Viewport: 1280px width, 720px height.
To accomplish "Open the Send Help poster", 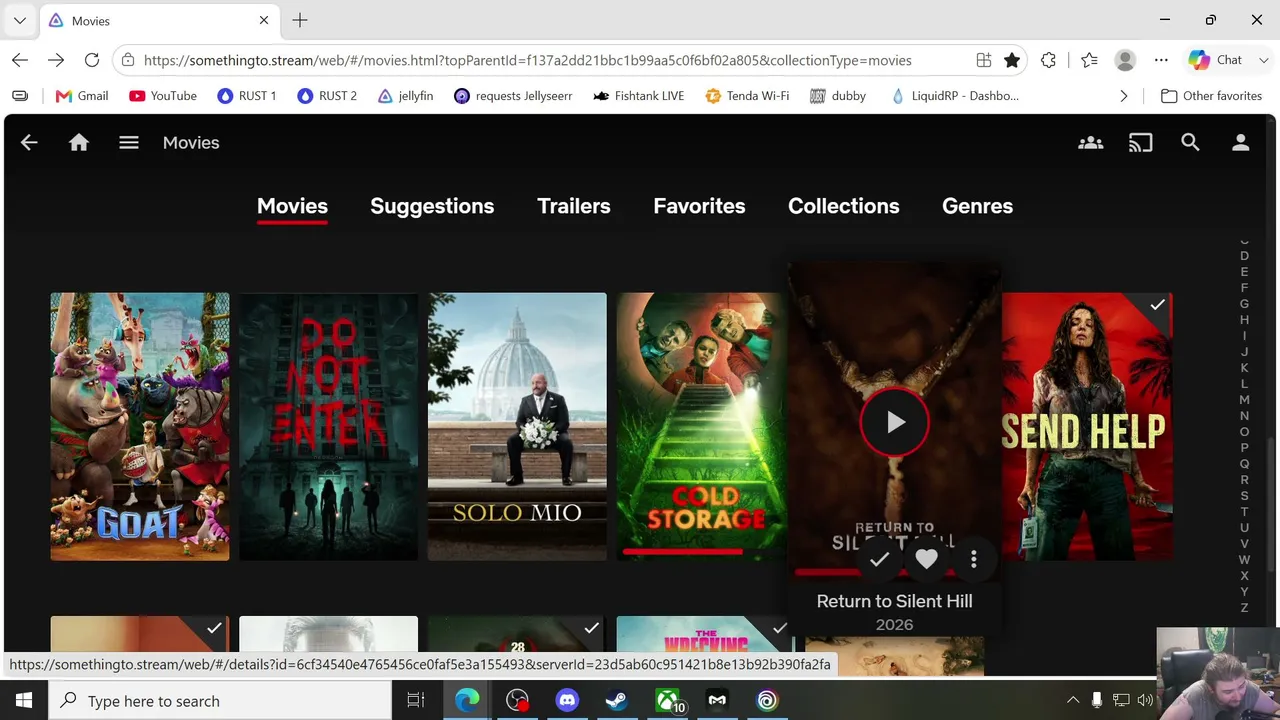I will pos(1087,427).
